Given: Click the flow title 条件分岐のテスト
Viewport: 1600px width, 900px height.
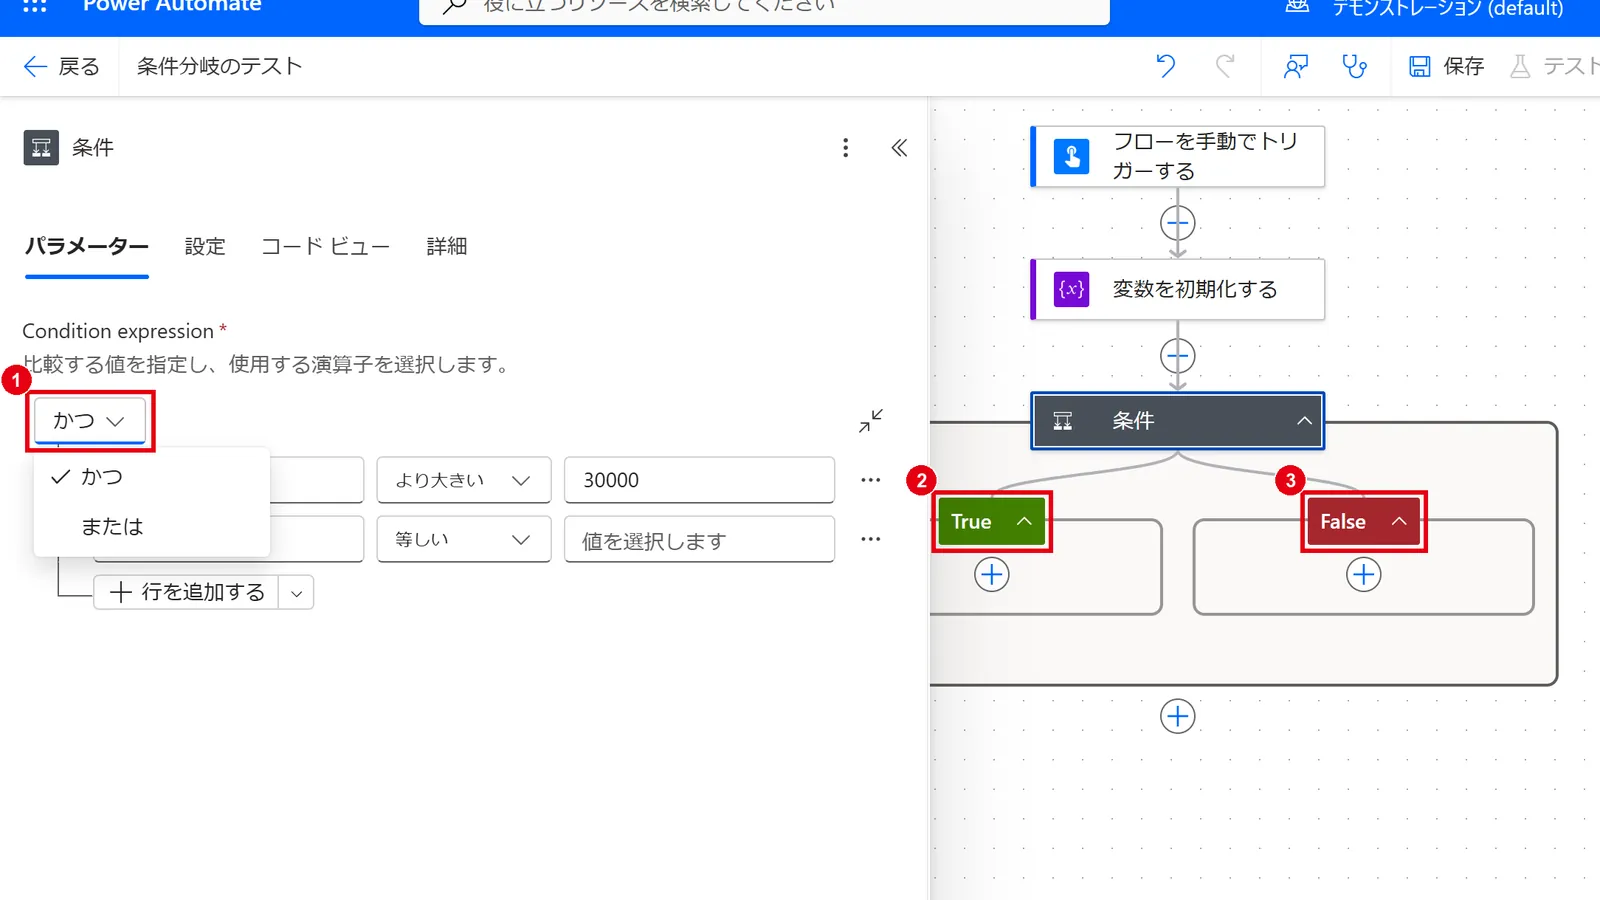Looking at the screenshot, I should [x=219, y=67].
